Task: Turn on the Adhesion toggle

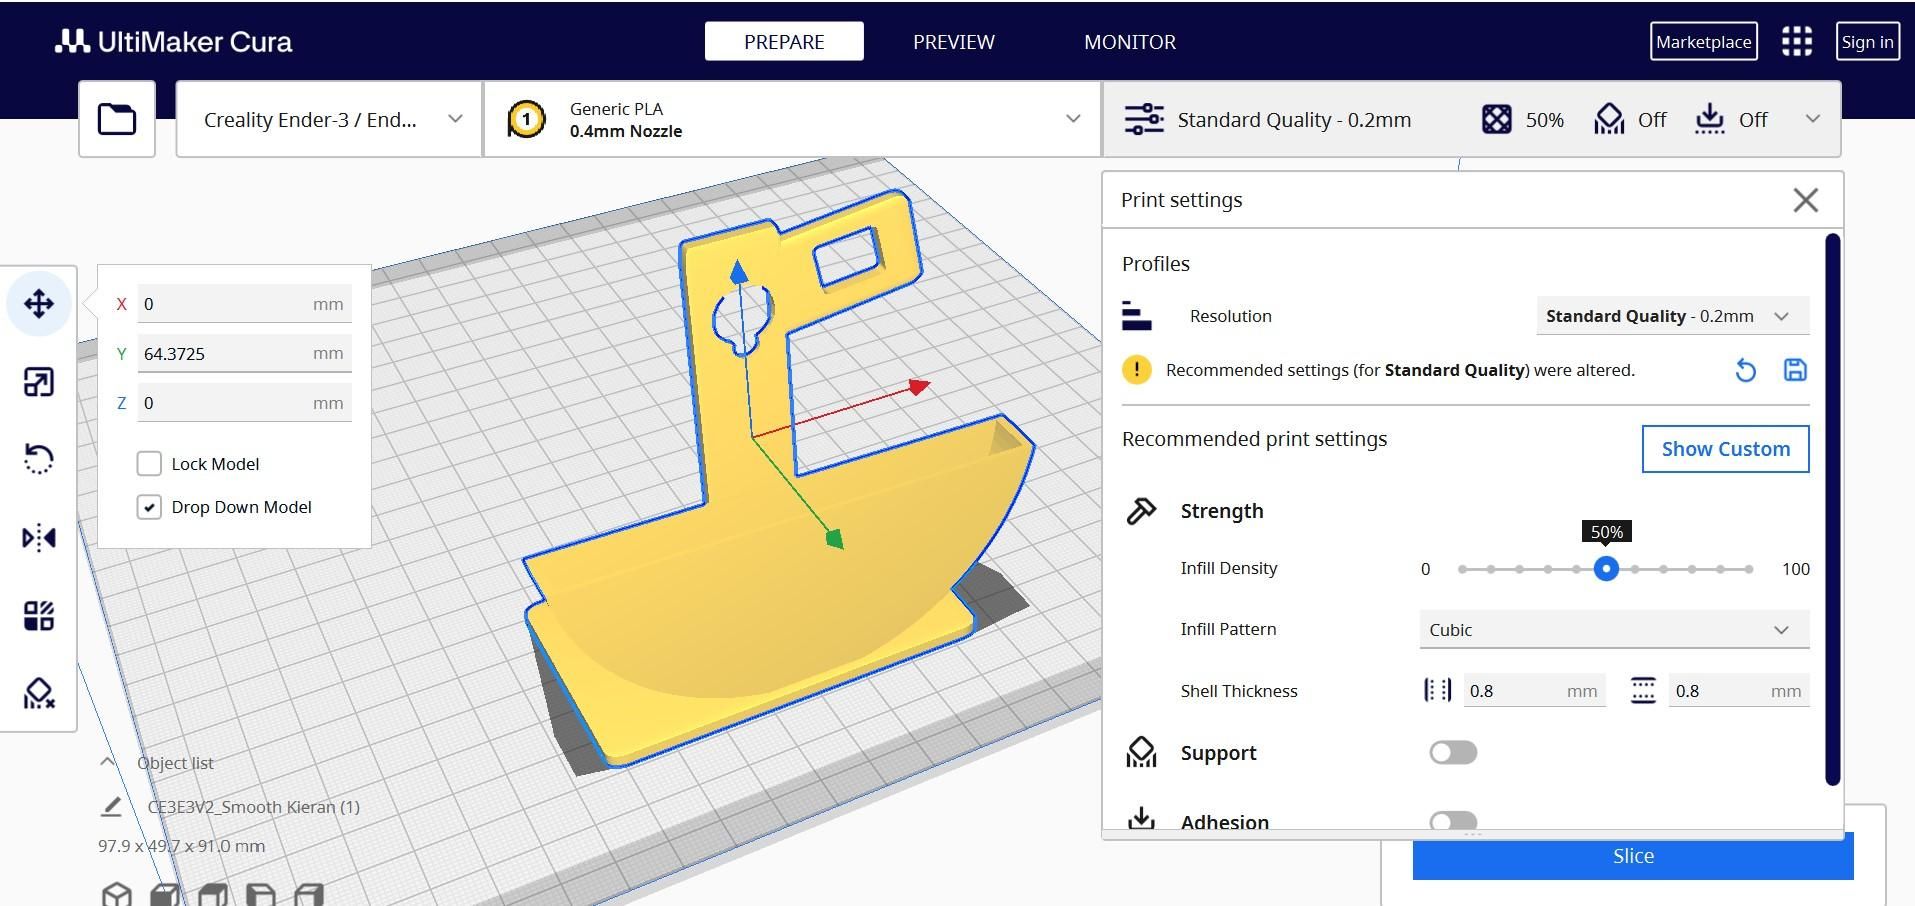Action: pos(1453,821)
